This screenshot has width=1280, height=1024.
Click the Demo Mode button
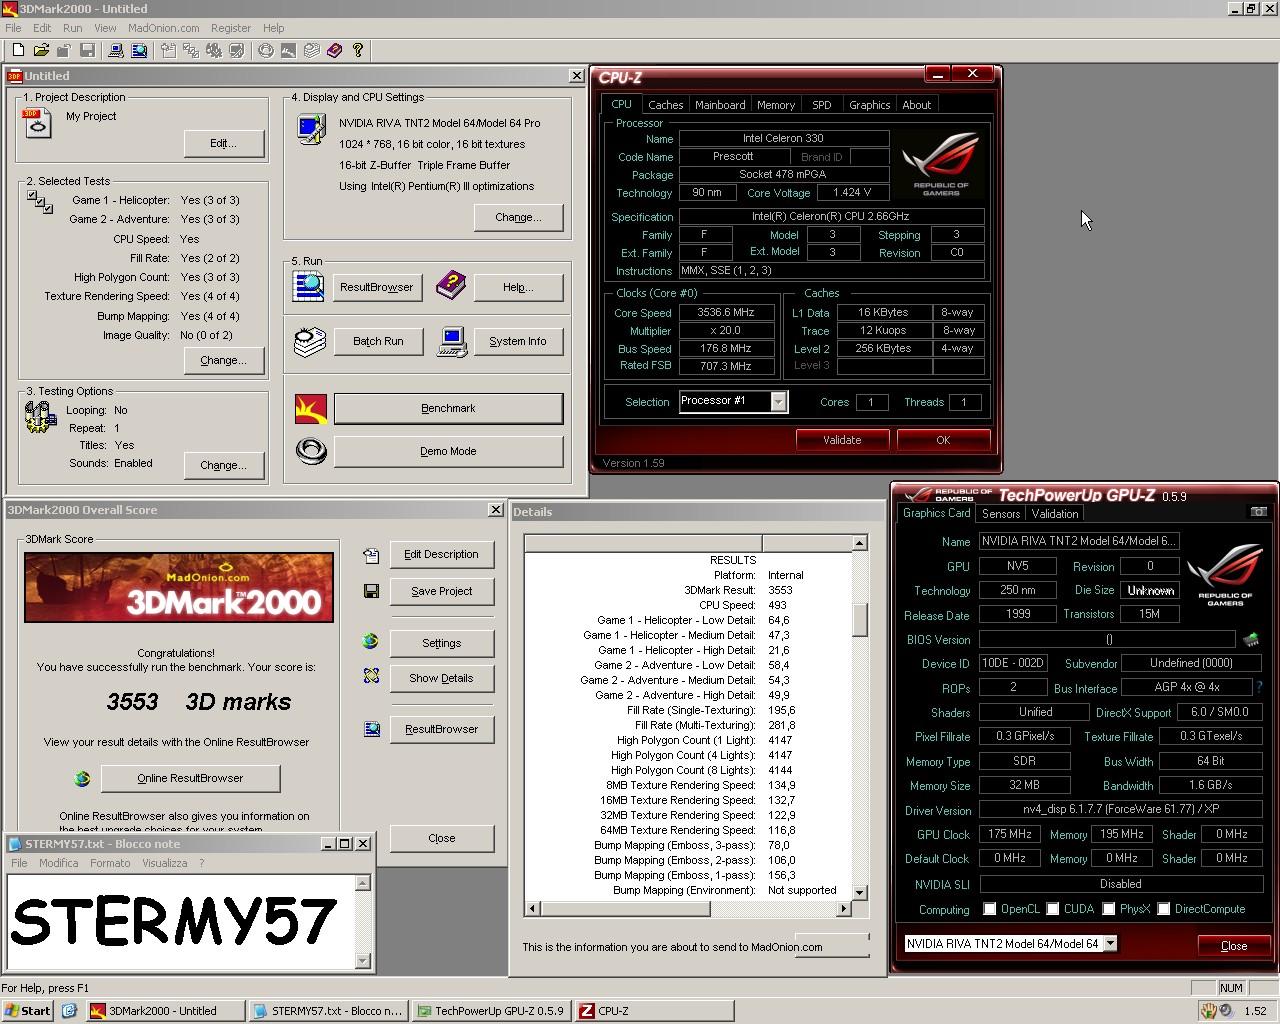click(448, 451)
